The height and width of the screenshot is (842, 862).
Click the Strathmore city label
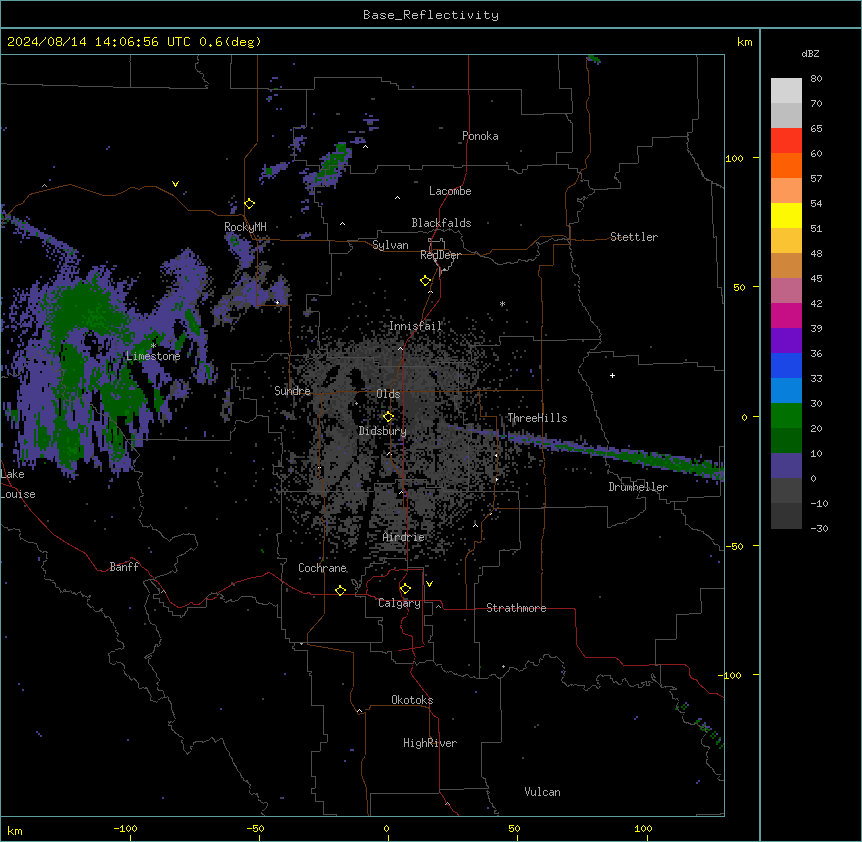point(516,608)
